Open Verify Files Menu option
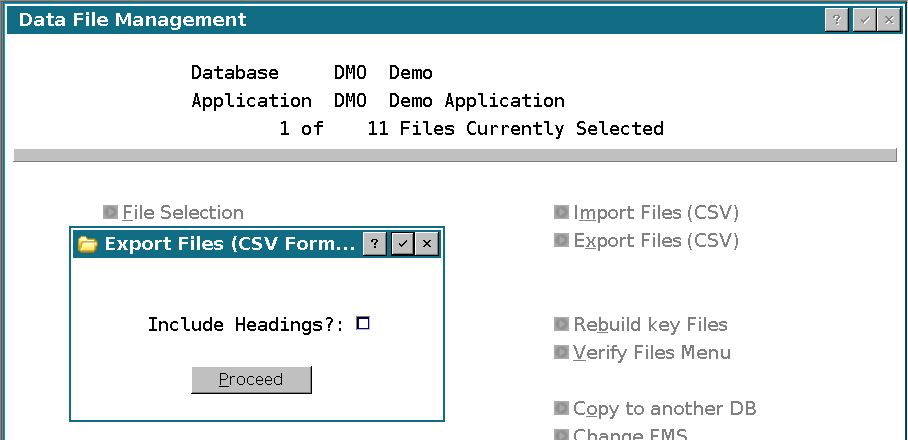The width and height of the screenshot is (908, 440). coord(652,353)
